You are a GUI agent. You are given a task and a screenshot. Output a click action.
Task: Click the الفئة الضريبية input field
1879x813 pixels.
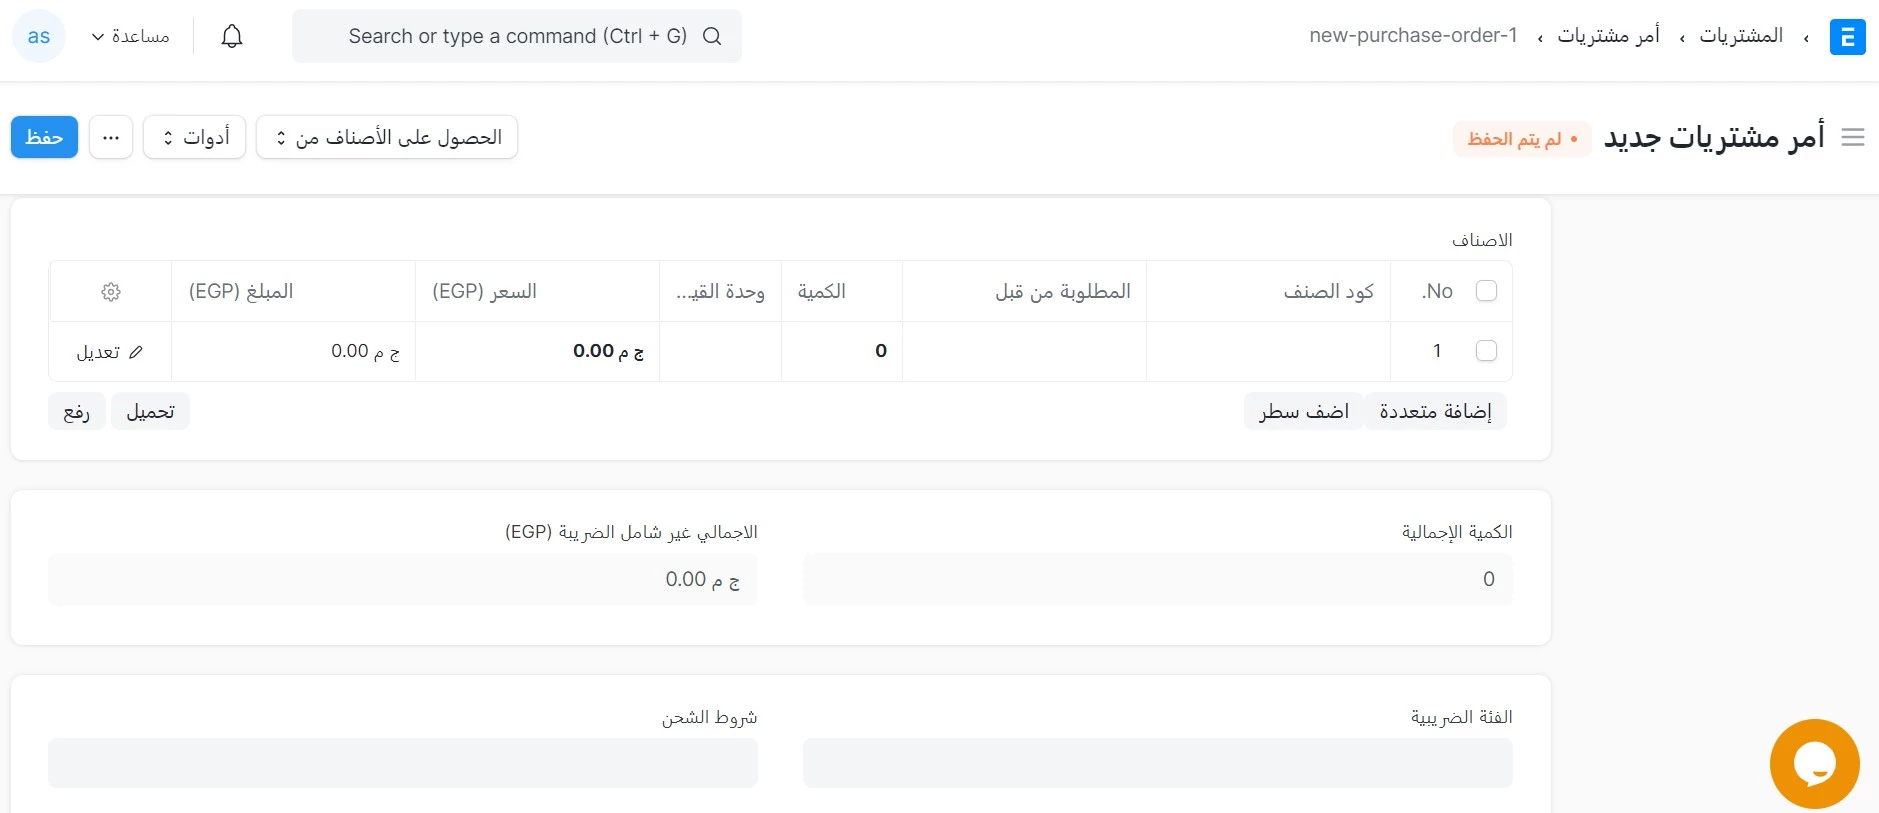coord(1157,763)
